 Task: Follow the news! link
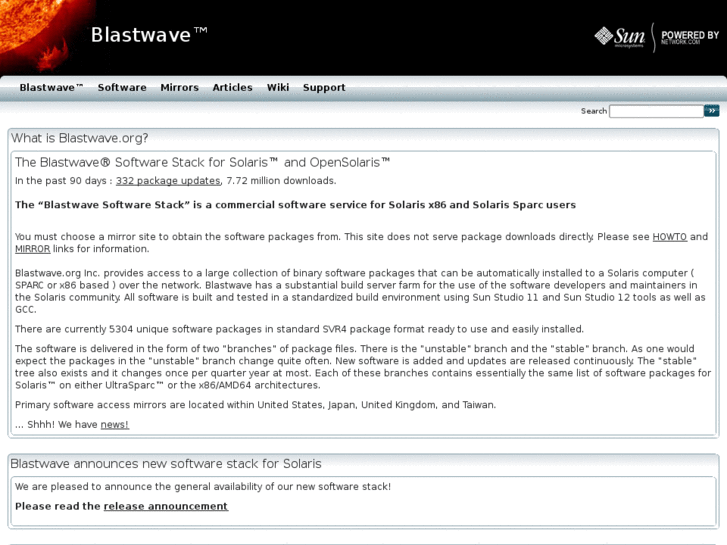[x=115, y=424]
